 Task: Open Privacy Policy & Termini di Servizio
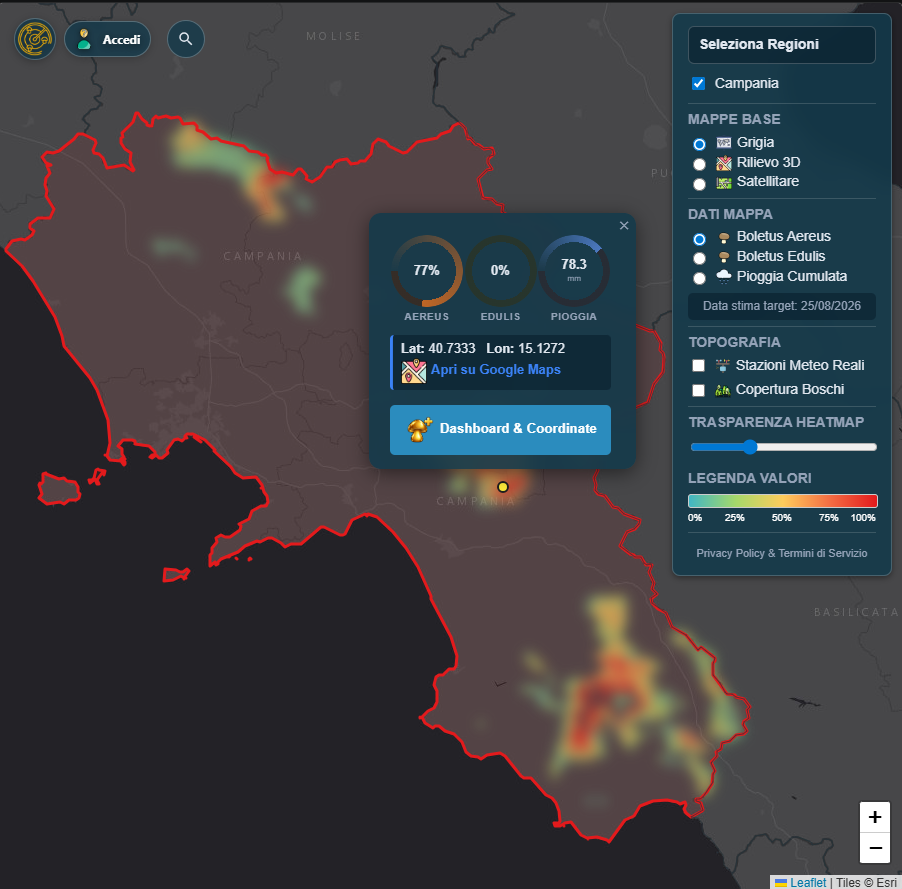782,553
